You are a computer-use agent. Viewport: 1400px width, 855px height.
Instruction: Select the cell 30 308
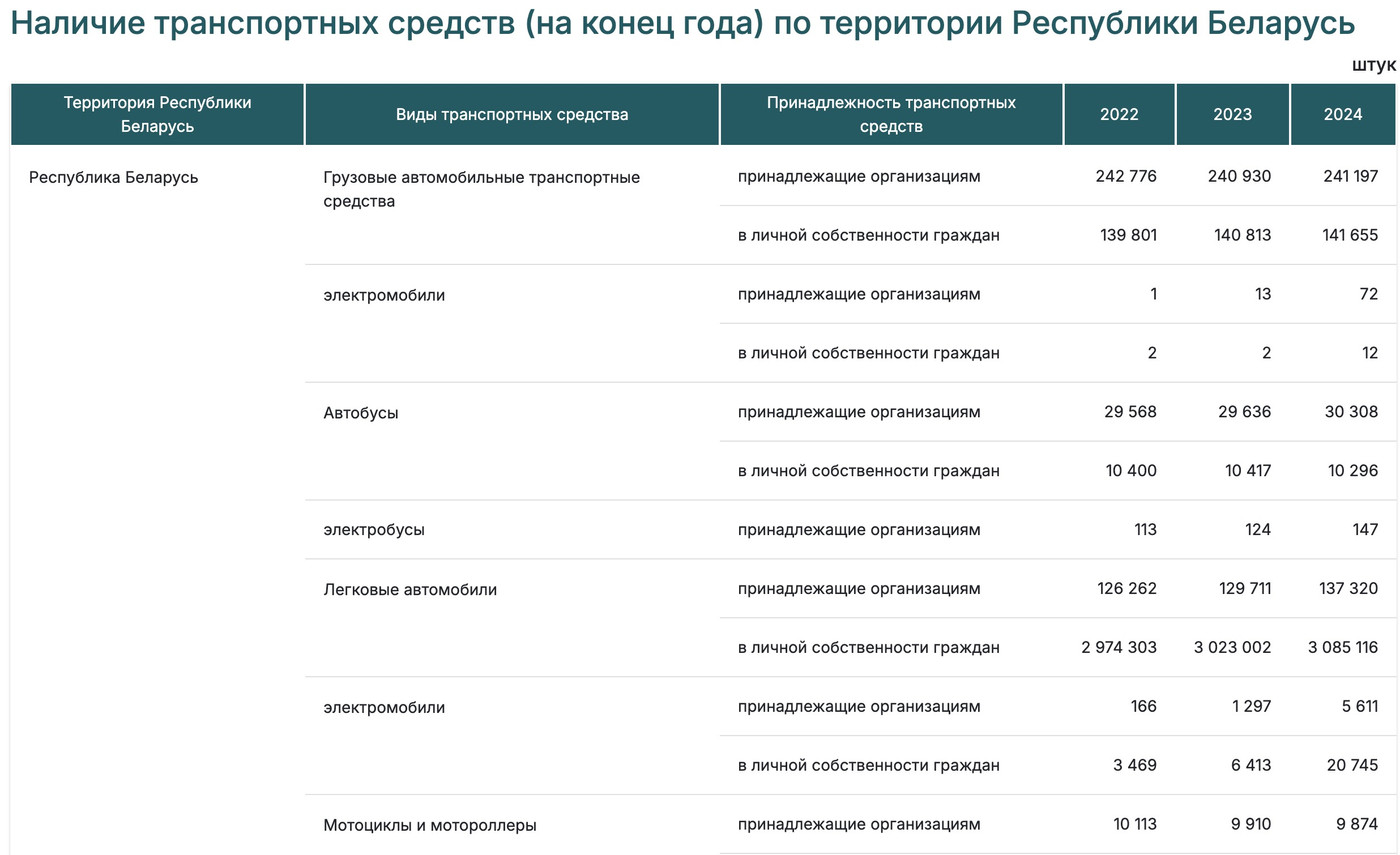[x=1352, y=412]
